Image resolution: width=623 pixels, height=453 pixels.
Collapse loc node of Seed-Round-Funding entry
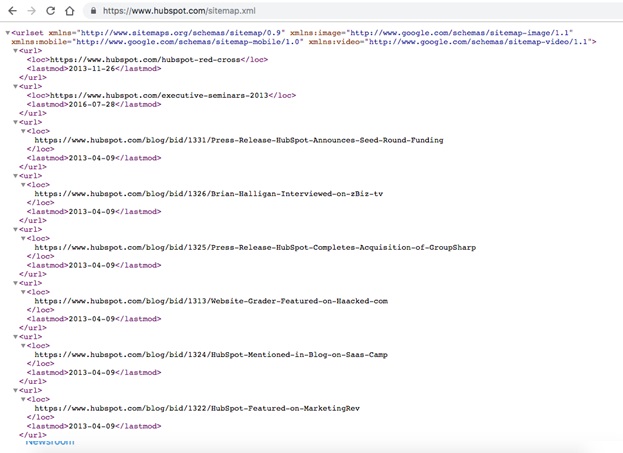click(x=23, y=131)
